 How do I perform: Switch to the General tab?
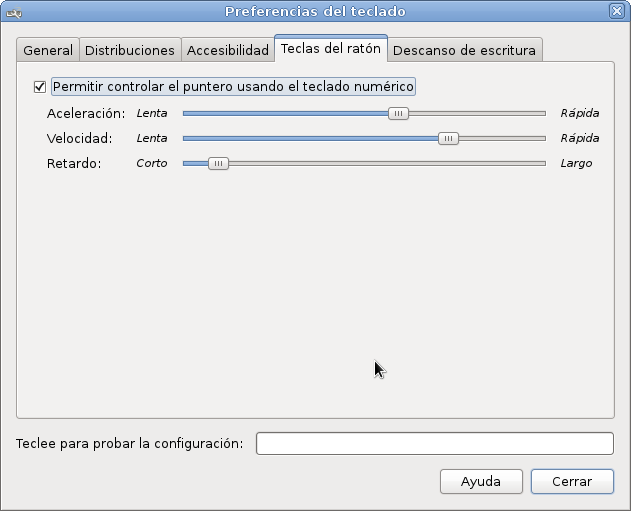pos(48,50)
